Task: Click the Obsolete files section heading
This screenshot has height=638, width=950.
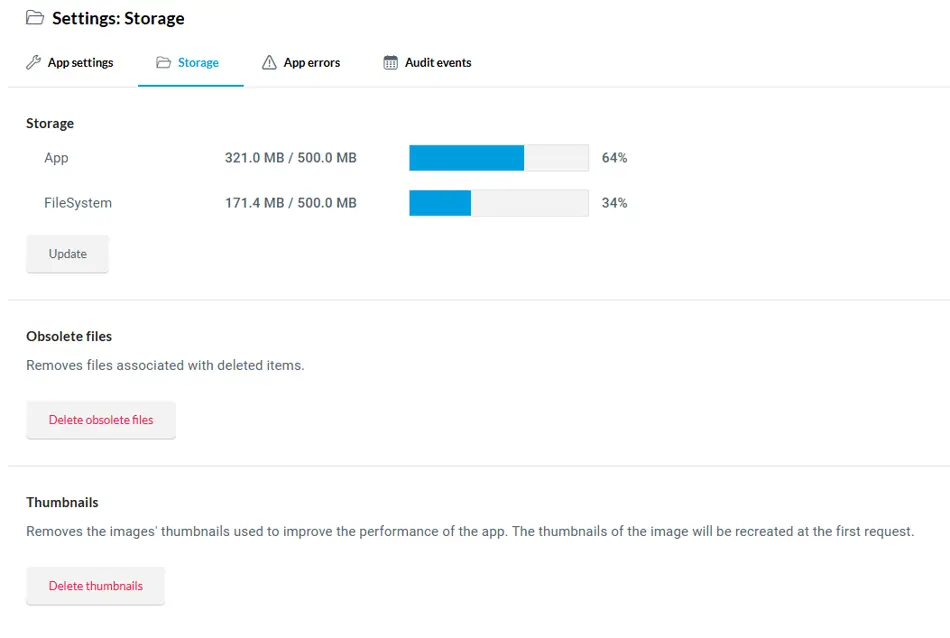Action: [x=69, y=336]
